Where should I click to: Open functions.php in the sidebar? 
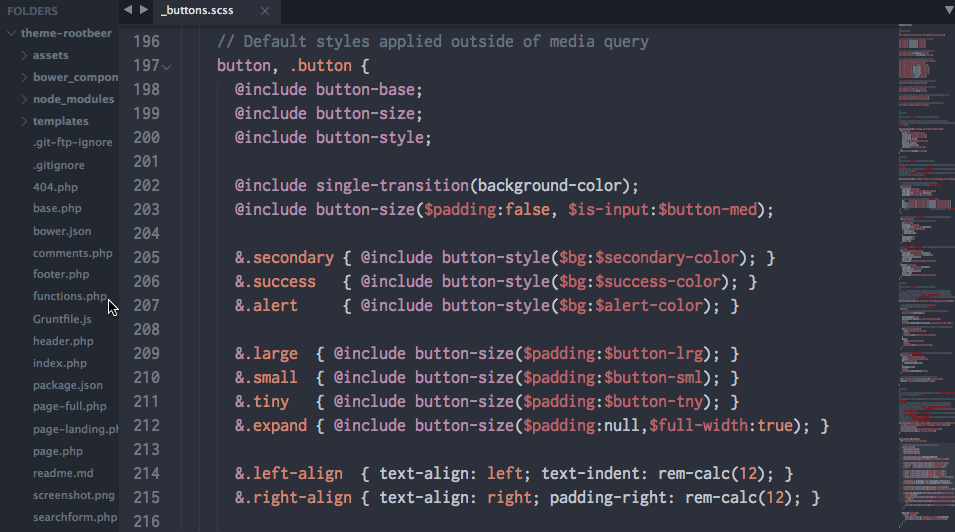tap(69, 297)
